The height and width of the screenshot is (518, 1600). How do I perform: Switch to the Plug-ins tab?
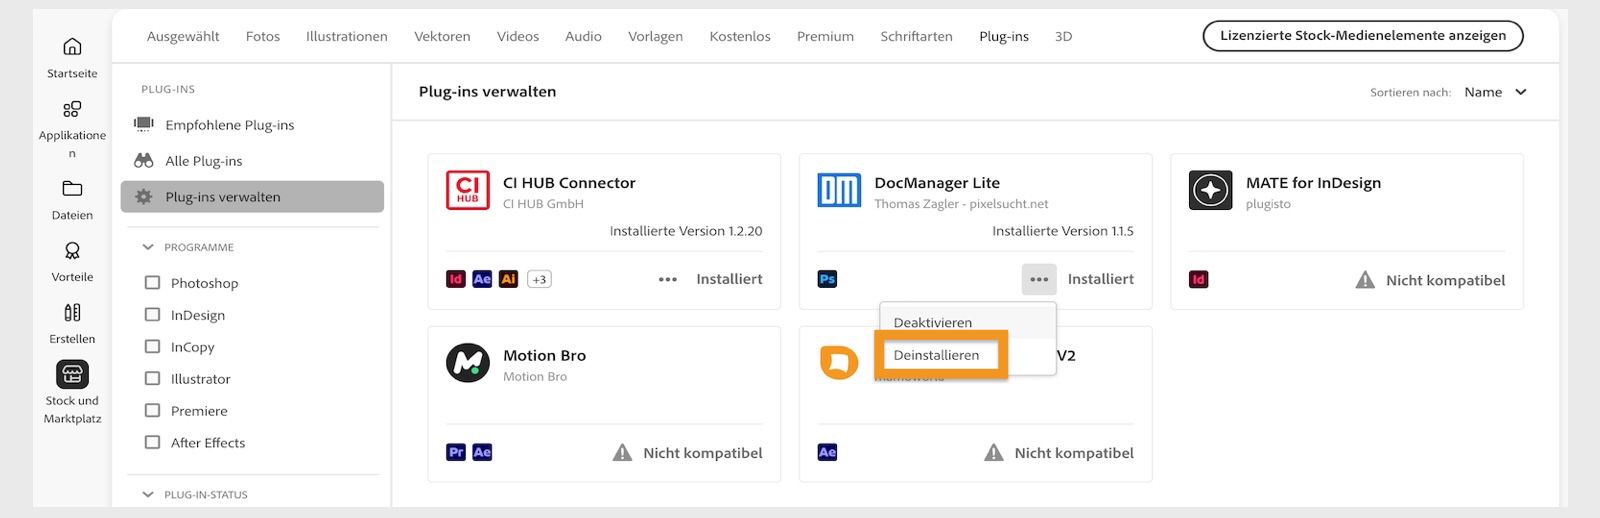[1004, 36]
